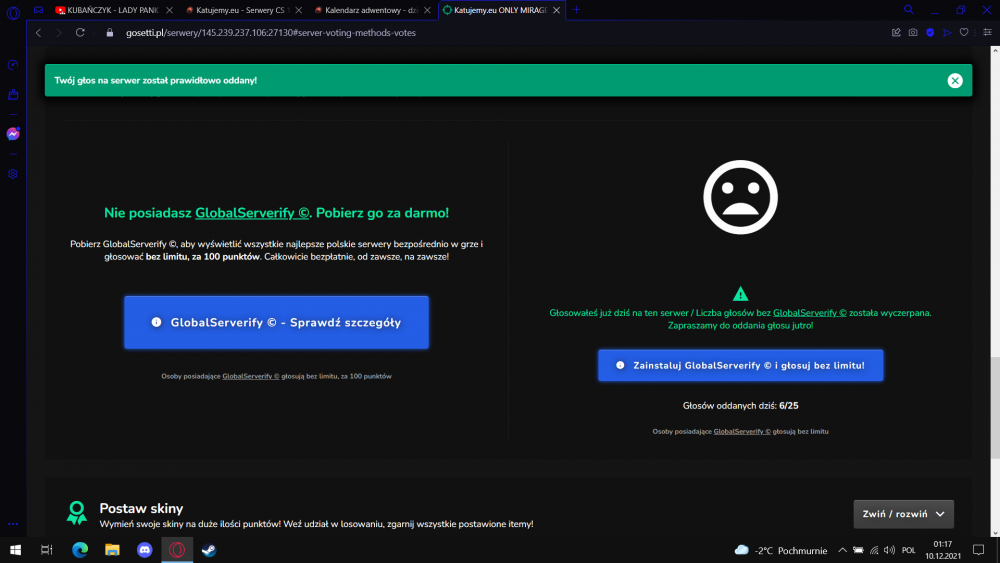Viewport: 1000px width, 563px height.
Task: Open the Windows notification center
Action: coord(978,550)
